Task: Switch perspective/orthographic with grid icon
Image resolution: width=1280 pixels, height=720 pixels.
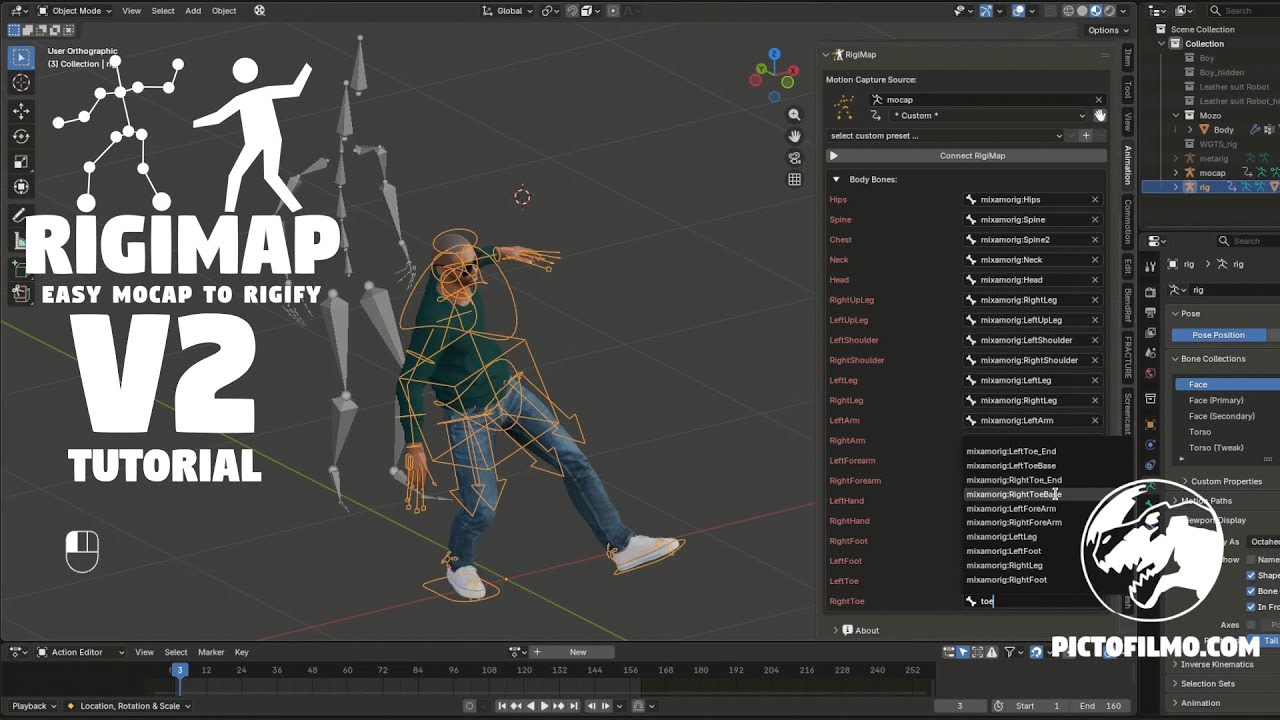Action: tap(794, 180)
